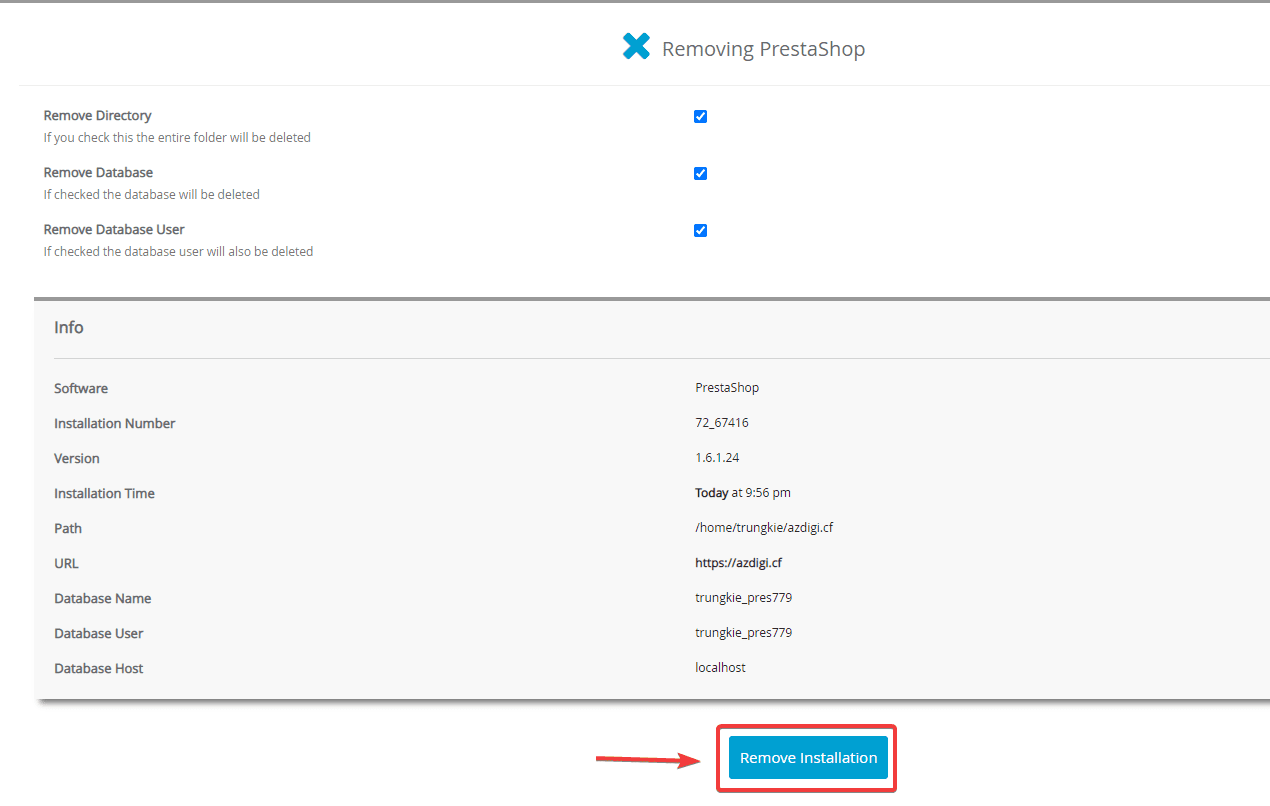Click the Database User value trungkie_pres779
The width and height of the screenshot is (1270, 806).
743,633
